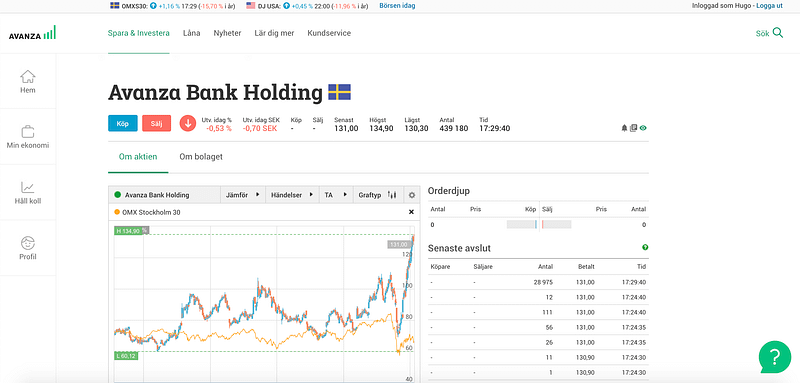Open the Hem sidebar home icon
Screen dimensions: 800x383
point(28,76)
